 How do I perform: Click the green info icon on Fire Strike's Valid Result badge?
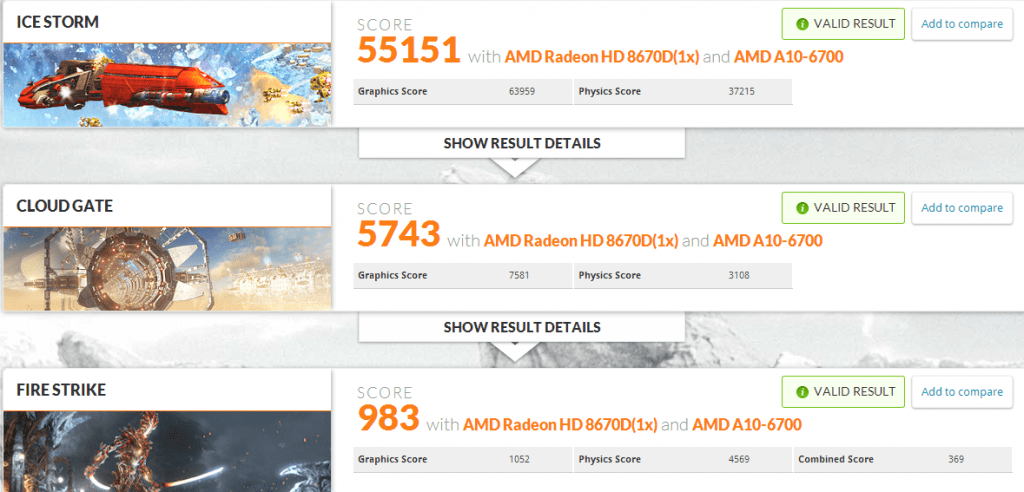click(802, 392)
